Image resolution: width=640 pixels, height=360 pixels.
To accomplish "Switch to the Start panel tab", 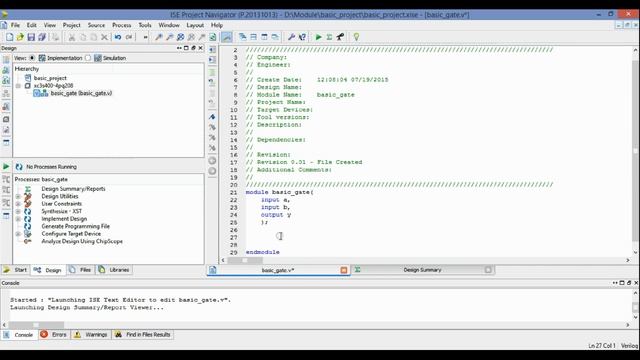I will point(15,270).
